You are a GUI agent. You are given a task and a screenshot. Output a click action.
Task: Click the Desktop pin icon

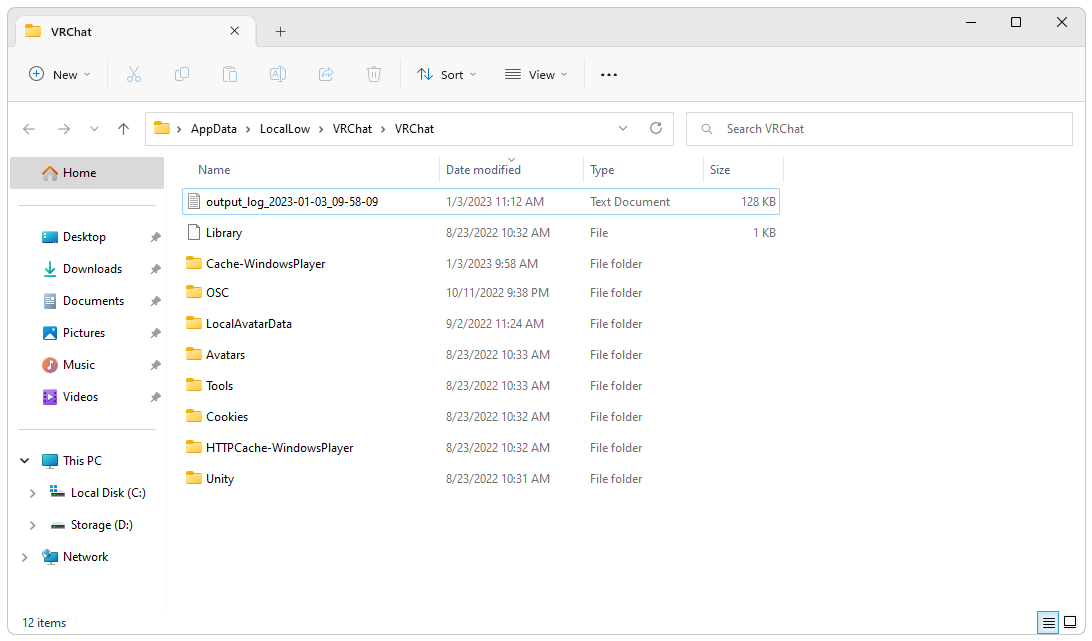click(155, 237)
